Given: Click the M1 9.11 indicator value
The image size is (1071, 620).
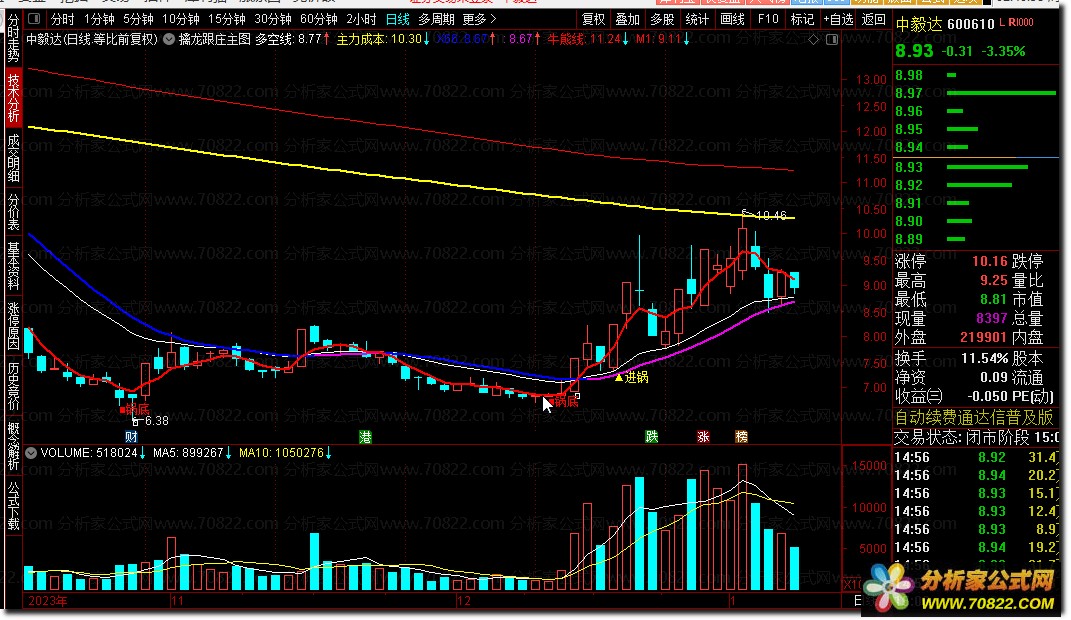Looking at the screenshot, I should (x=663, y=40).
